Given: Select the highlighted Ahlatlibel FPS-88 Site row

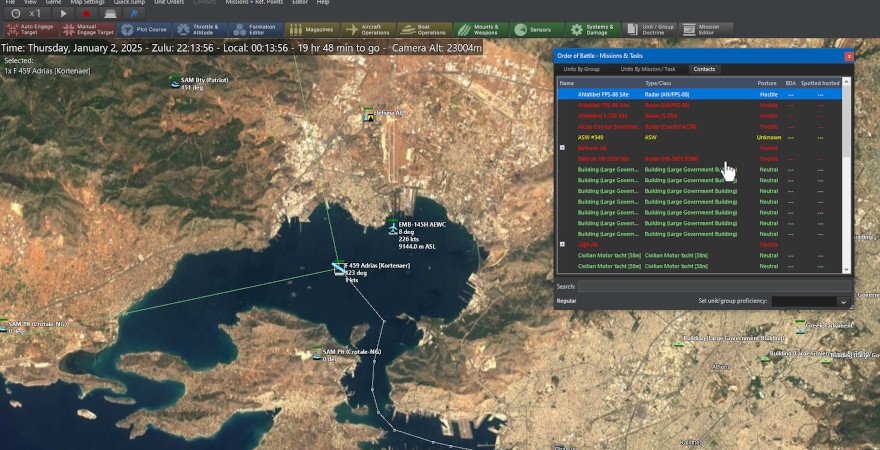Looking at the screenshot, I should [x=700, y=94].
